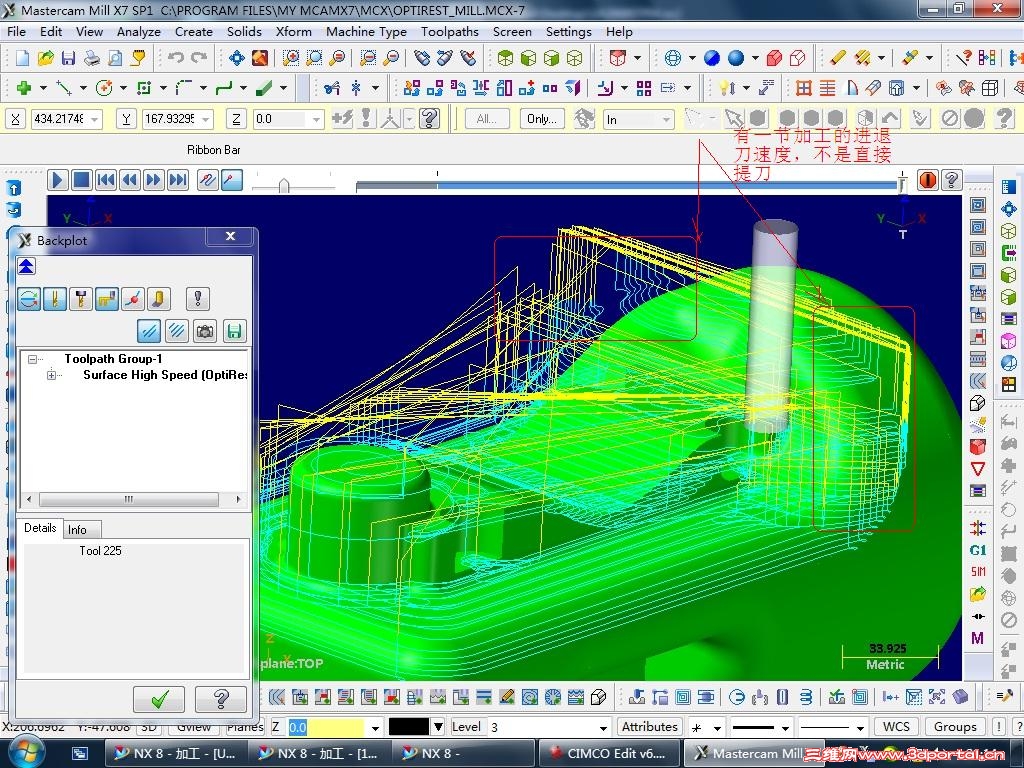Click the G1 icon in right sidebar
This screenshot has height=768, width=1024.
(x=978, y=551)
